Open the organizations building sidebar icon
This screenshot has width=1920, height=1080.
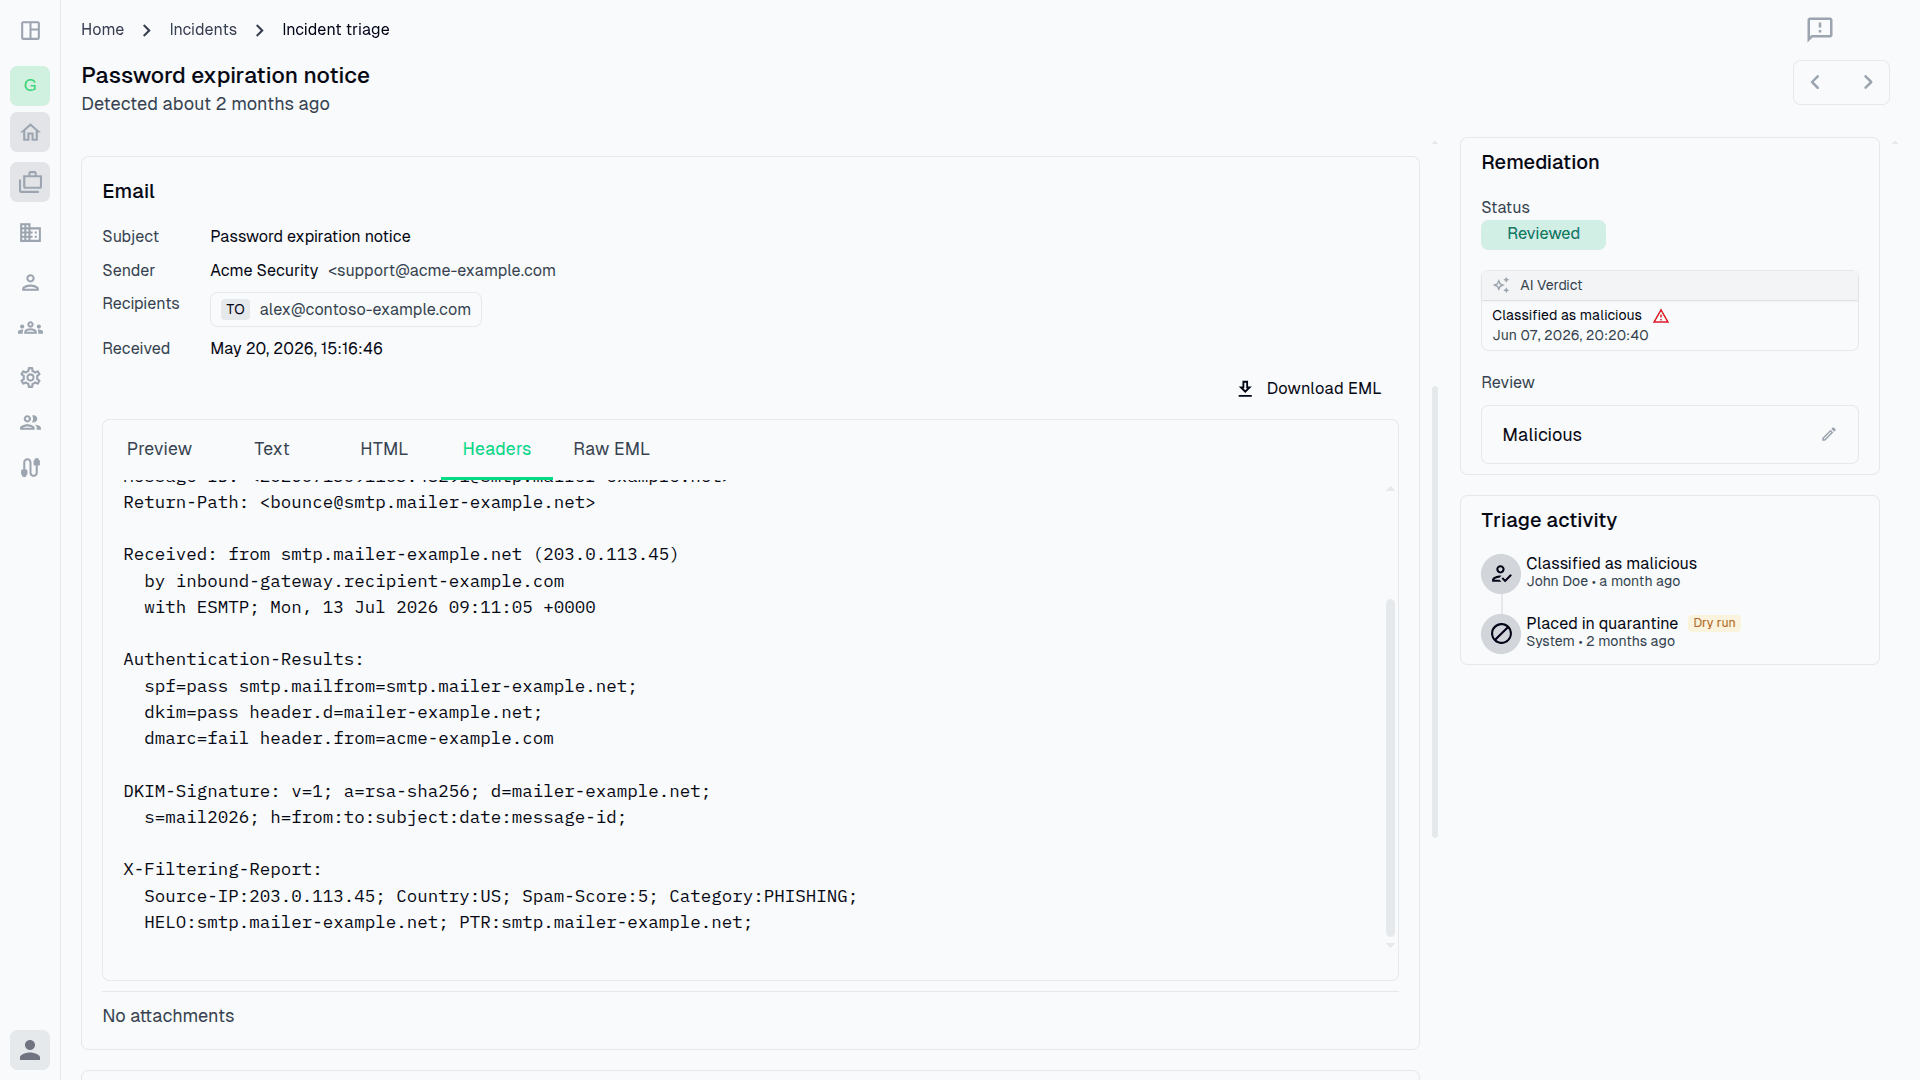point(30,233)
